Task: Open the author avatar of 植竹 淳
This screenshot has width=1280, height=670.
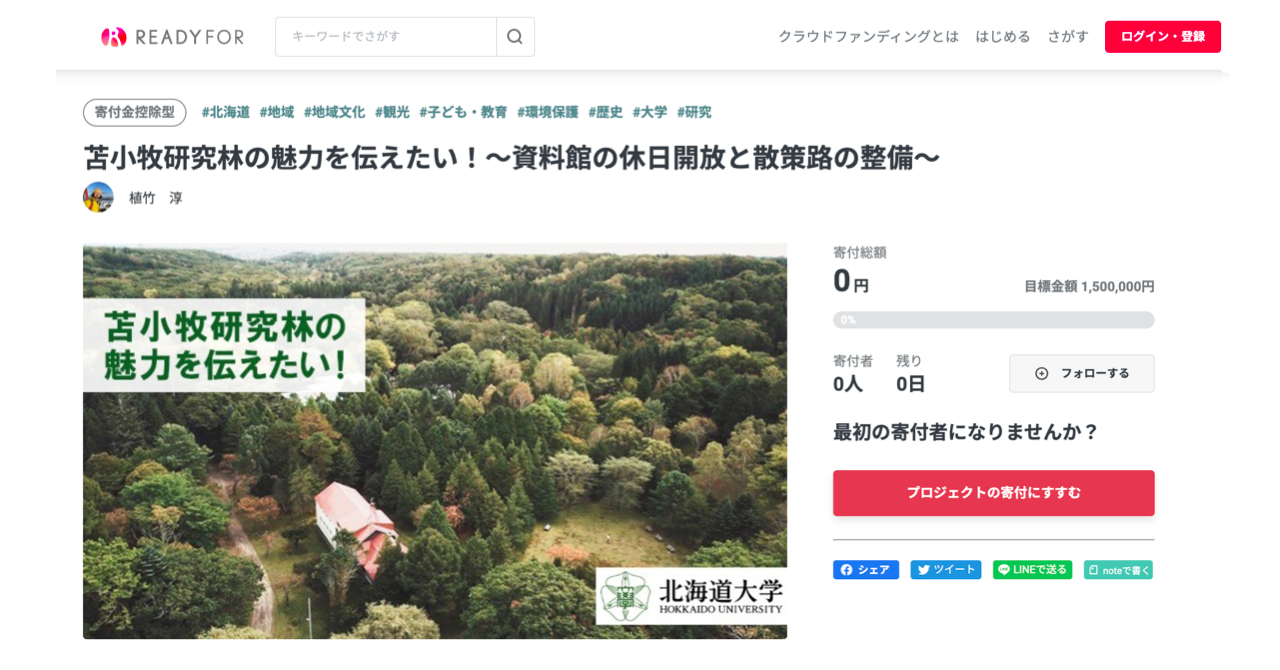Action: (x=98, y=197)
